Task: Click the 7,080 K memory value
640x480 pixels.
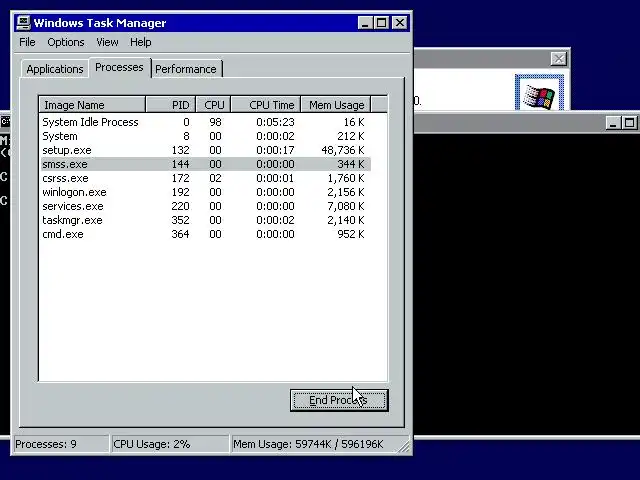Action: pyautogui.click(x=346, y=206)
